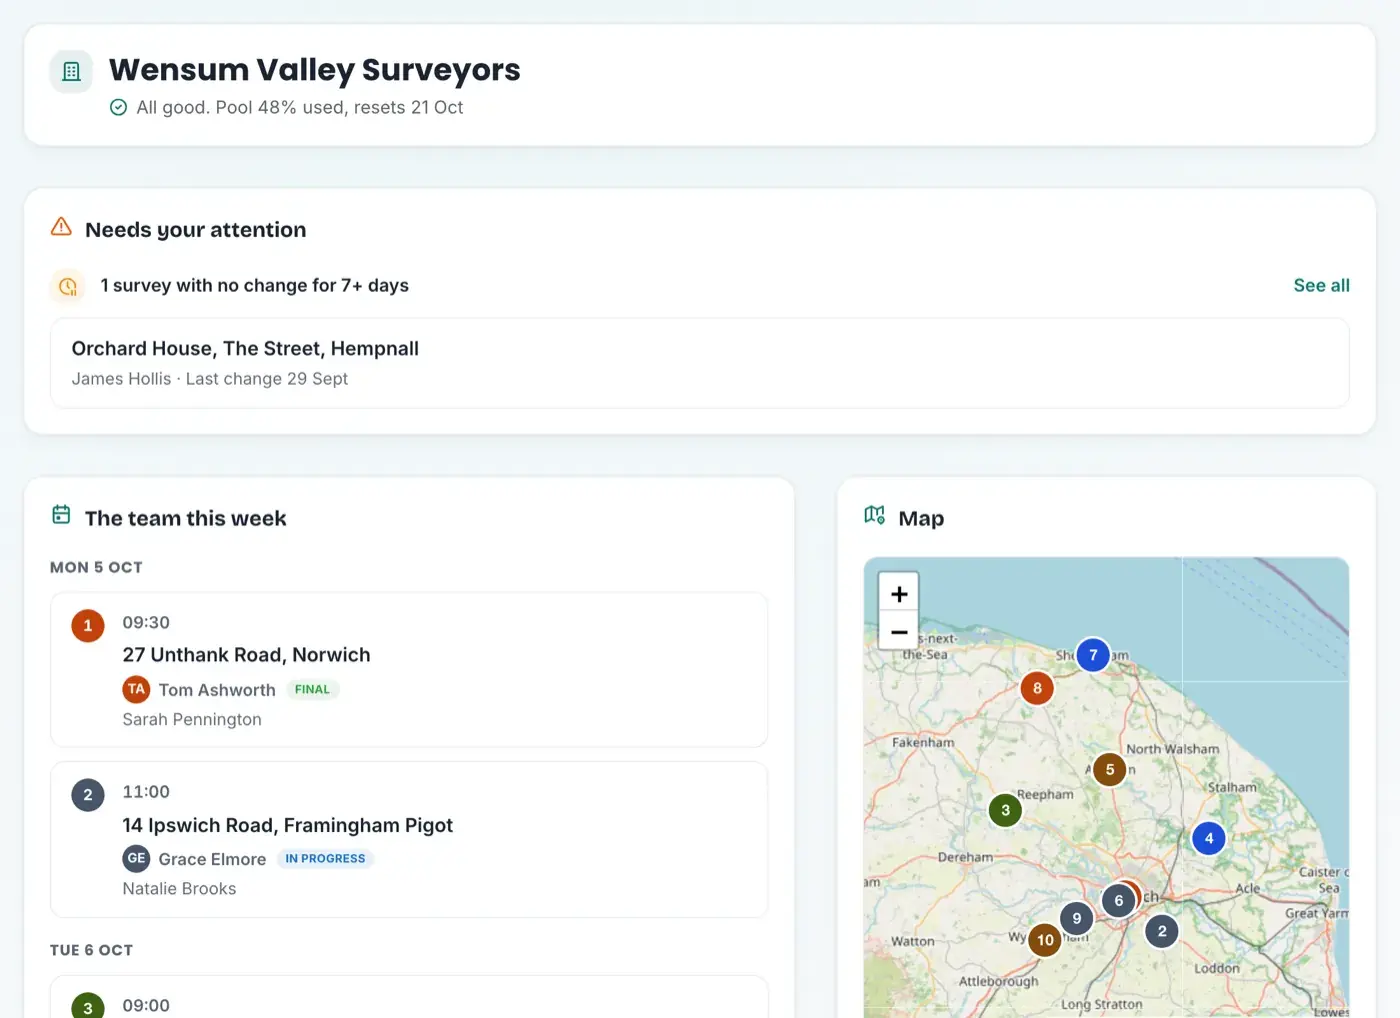Click the Tom Ashworth name
The image size is (1400, 1018).
(217, 690)
